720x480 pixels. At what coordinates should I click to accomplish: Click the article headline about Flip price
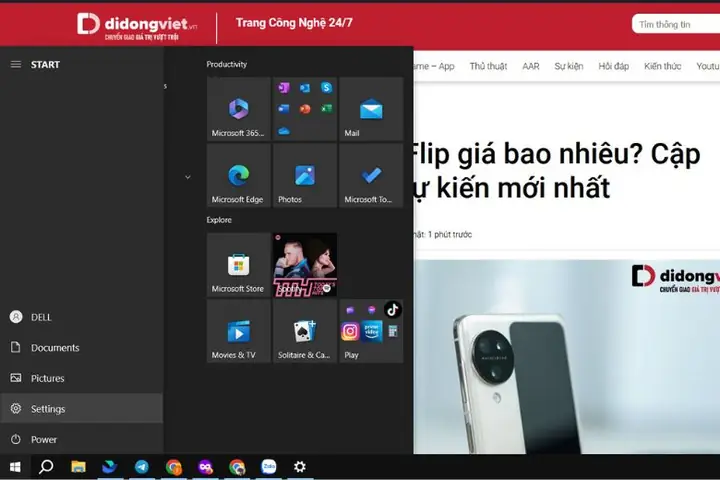click(557, 171)
